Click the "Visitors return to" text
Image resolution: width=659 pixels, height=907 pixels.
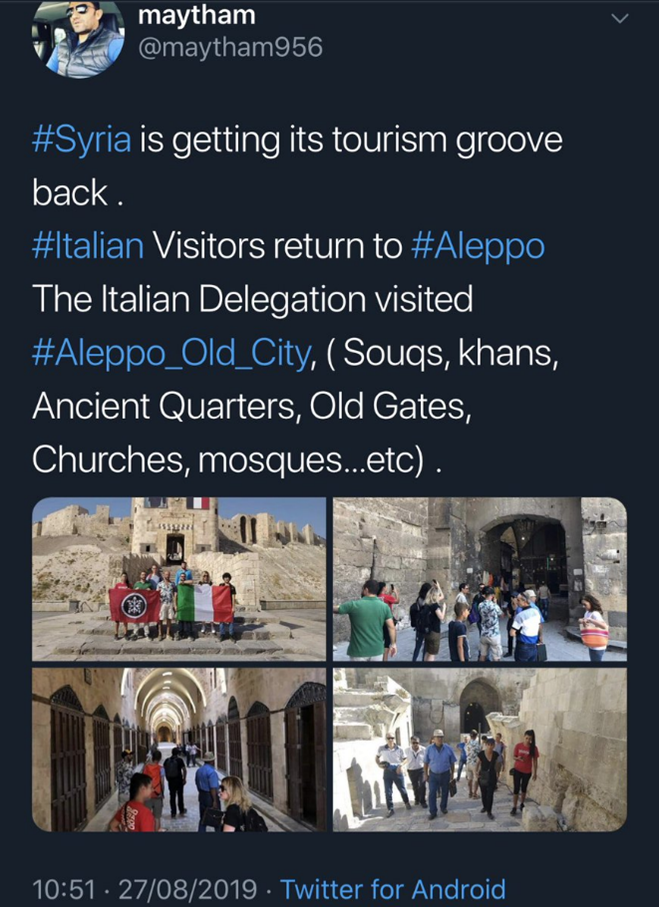278,246
